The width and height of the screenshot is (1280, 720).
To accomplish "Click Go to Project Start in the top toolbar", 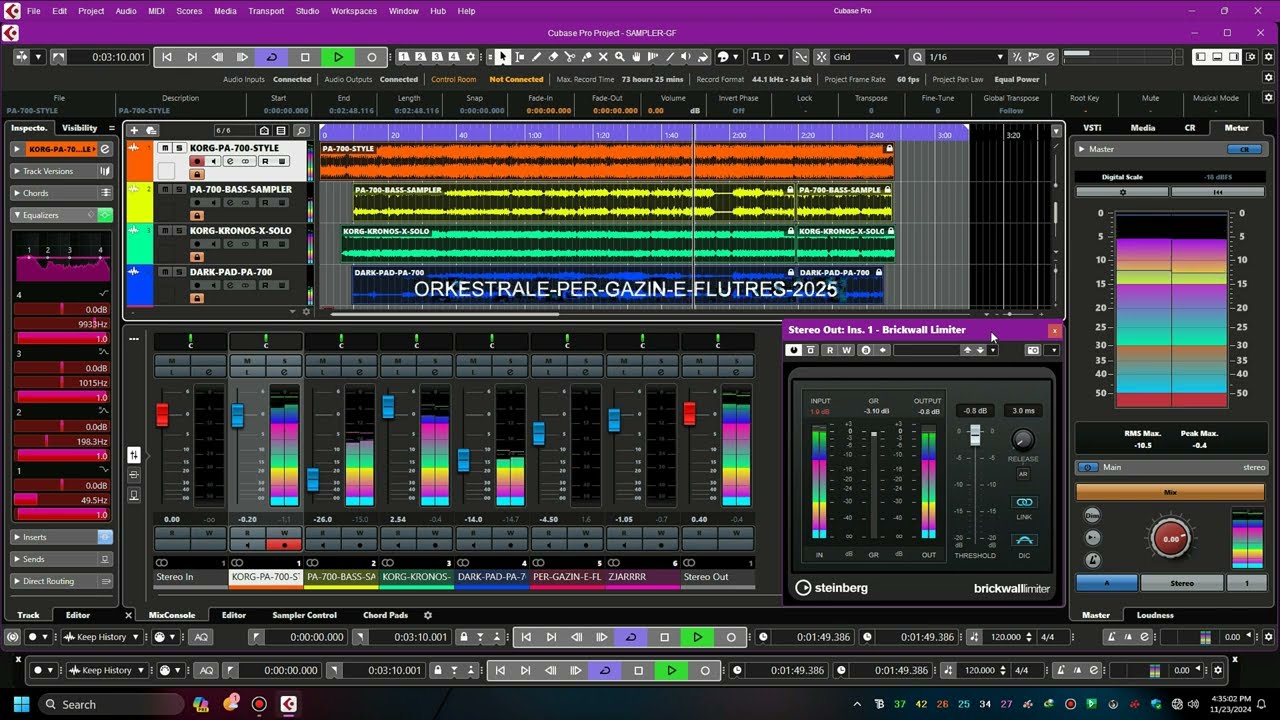I will [x=167, y=57].
